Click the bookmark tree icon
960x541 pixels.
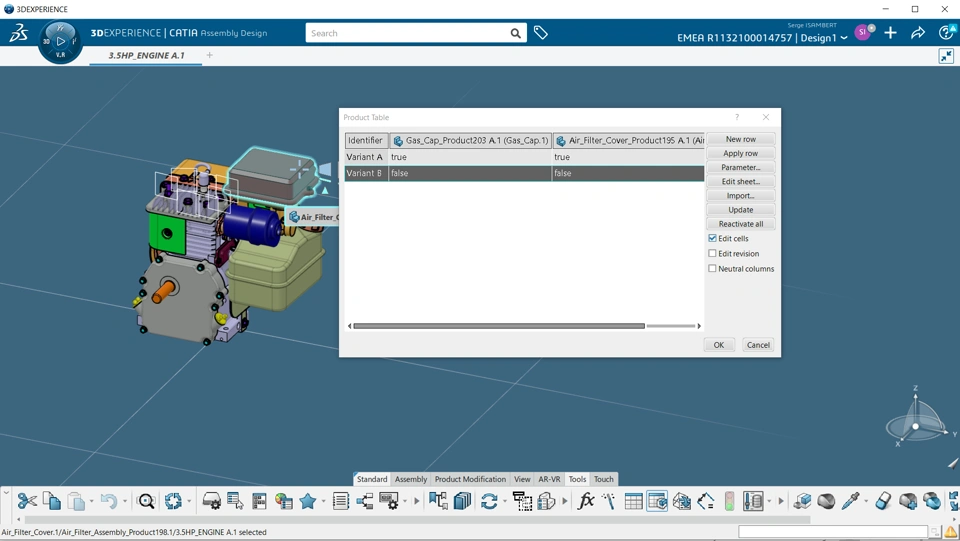(438, 501)
